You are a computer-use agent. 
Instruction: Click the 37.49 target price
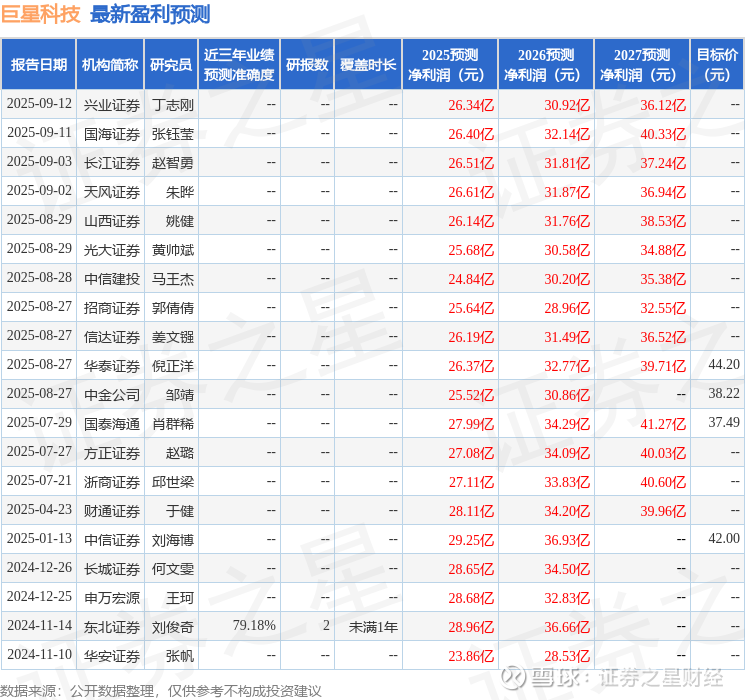(x=724, y=422)
